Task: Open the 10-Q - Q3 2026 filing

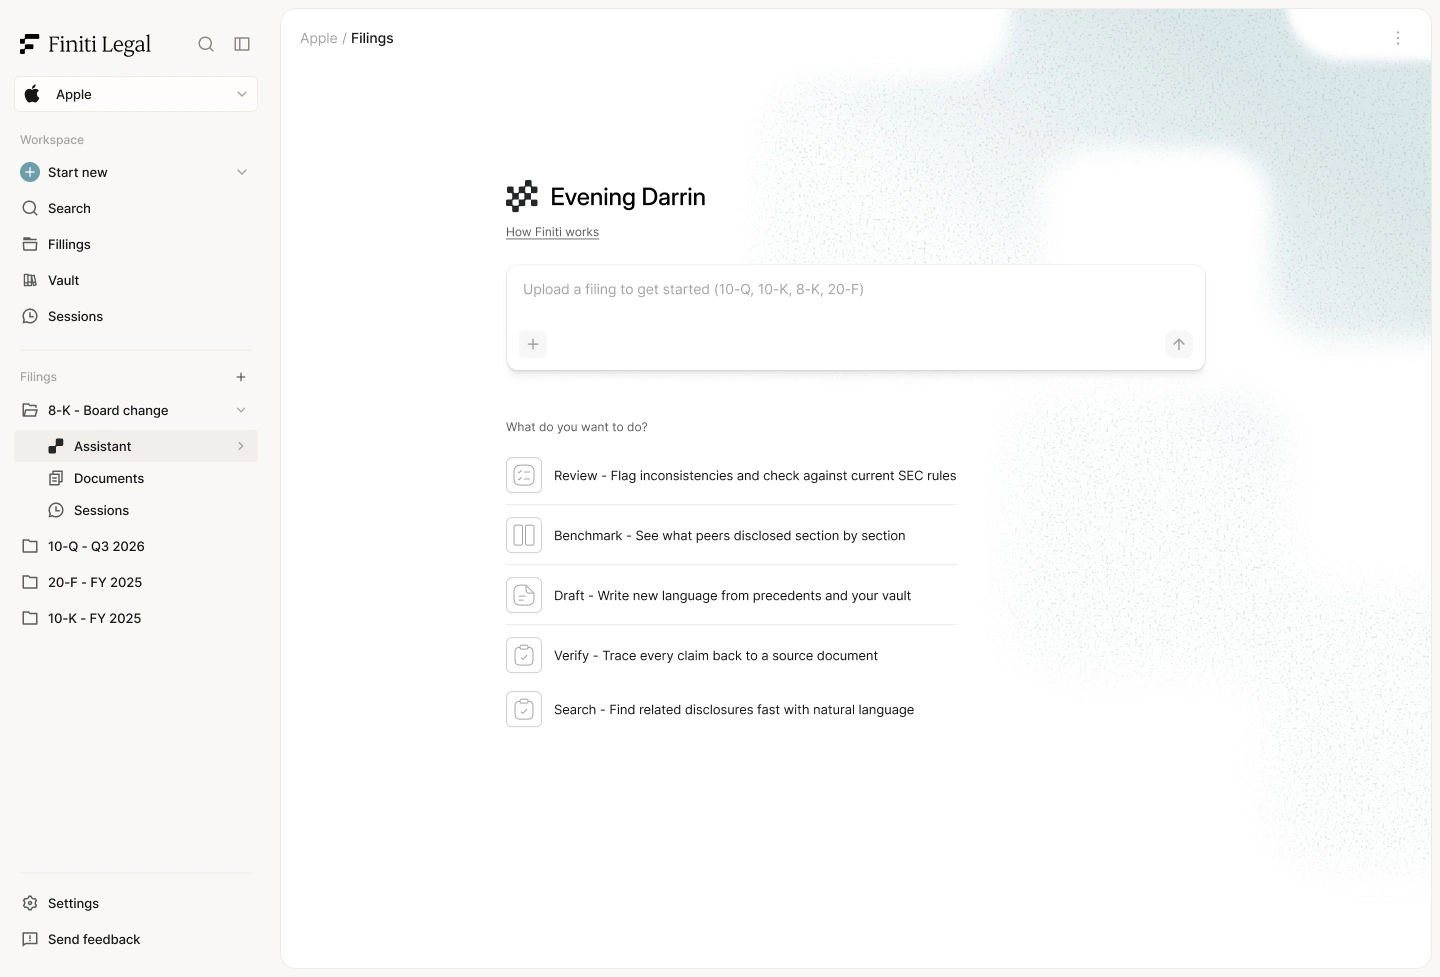Action: tap(136, 546)
